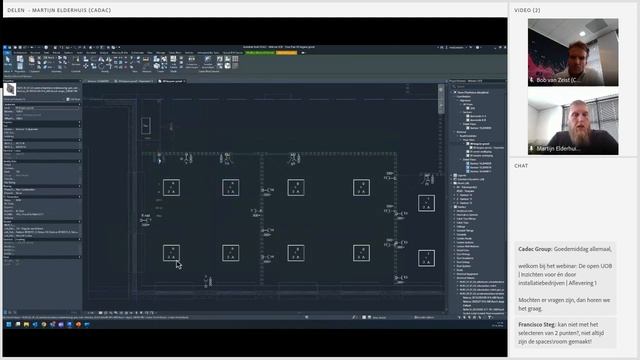This screenshot has height=360, width=640.
Task: Click the type selector family thumbnail
Action: pyautogui.click(x=10, y=89)
